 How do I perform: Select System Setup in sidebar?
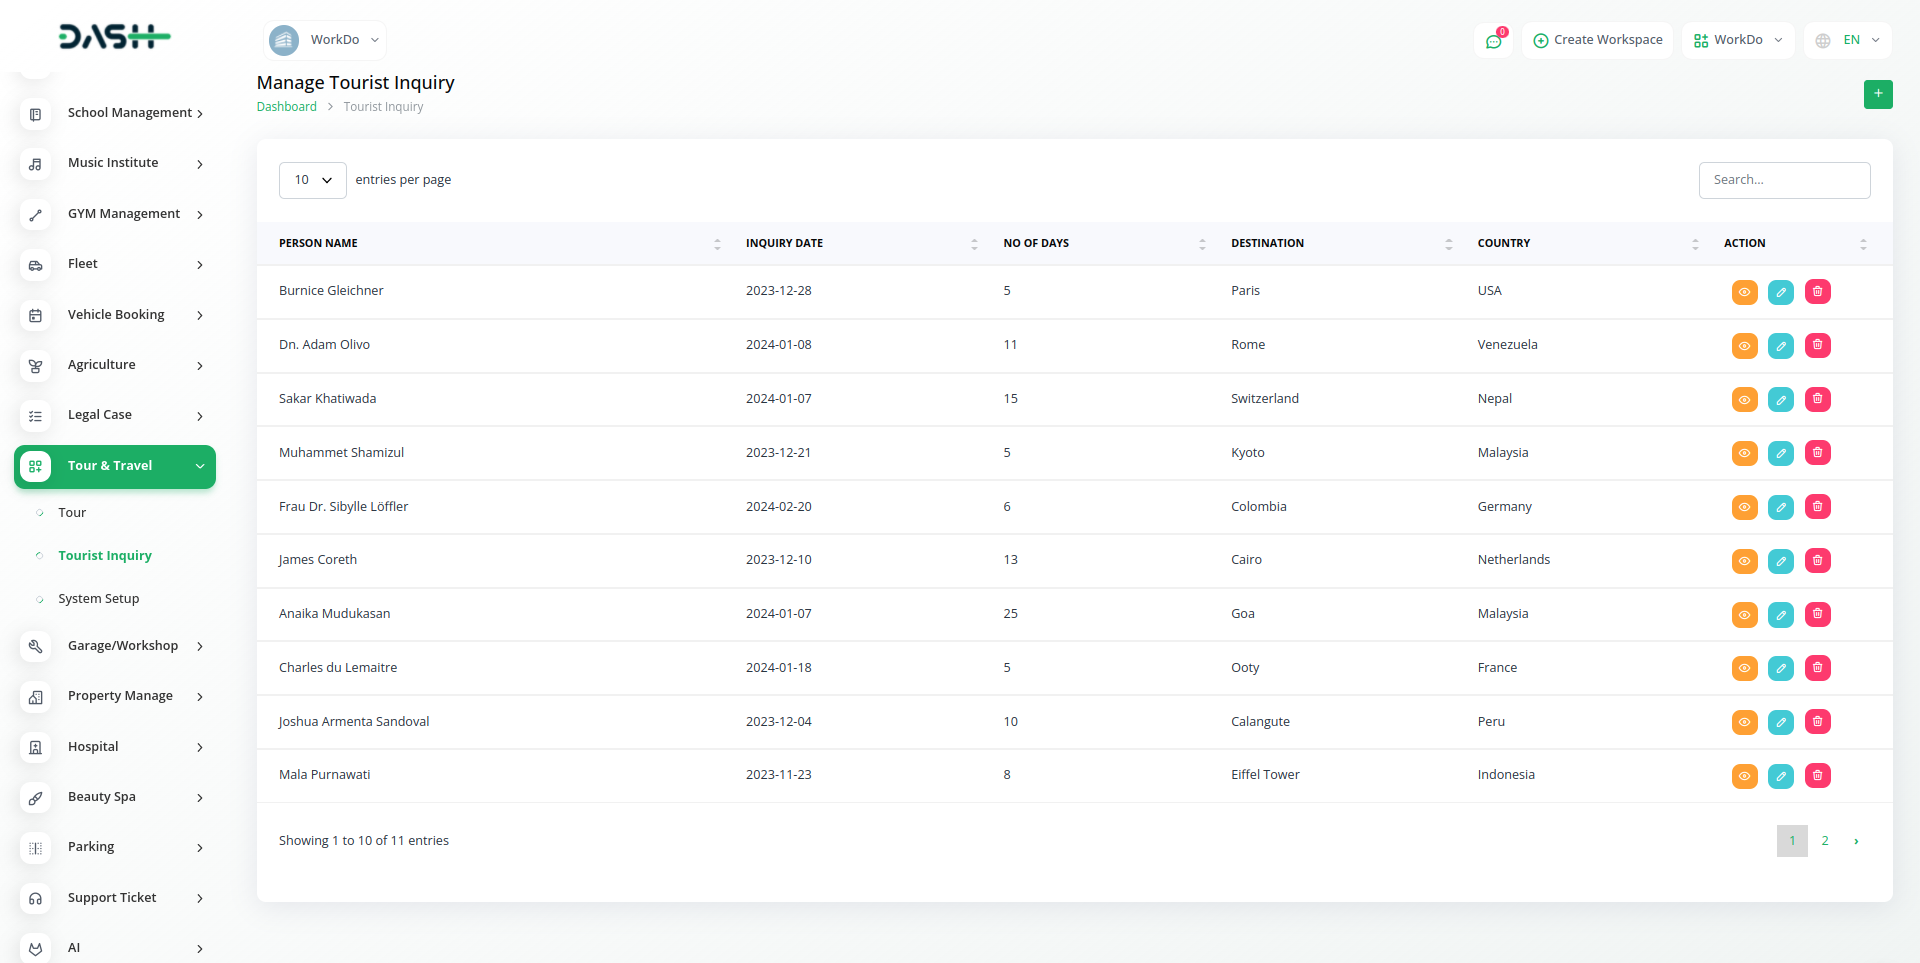tap(98, 599)
